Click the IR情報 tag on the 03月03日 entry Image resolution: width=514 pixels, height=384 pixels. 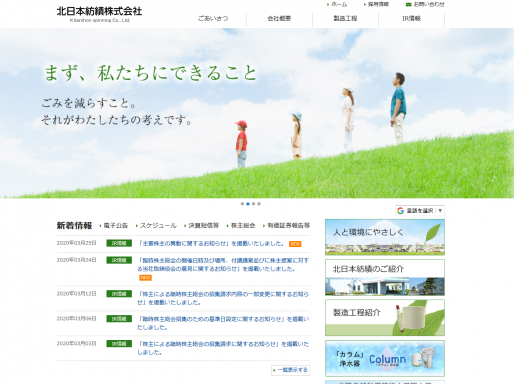(119, 344)
